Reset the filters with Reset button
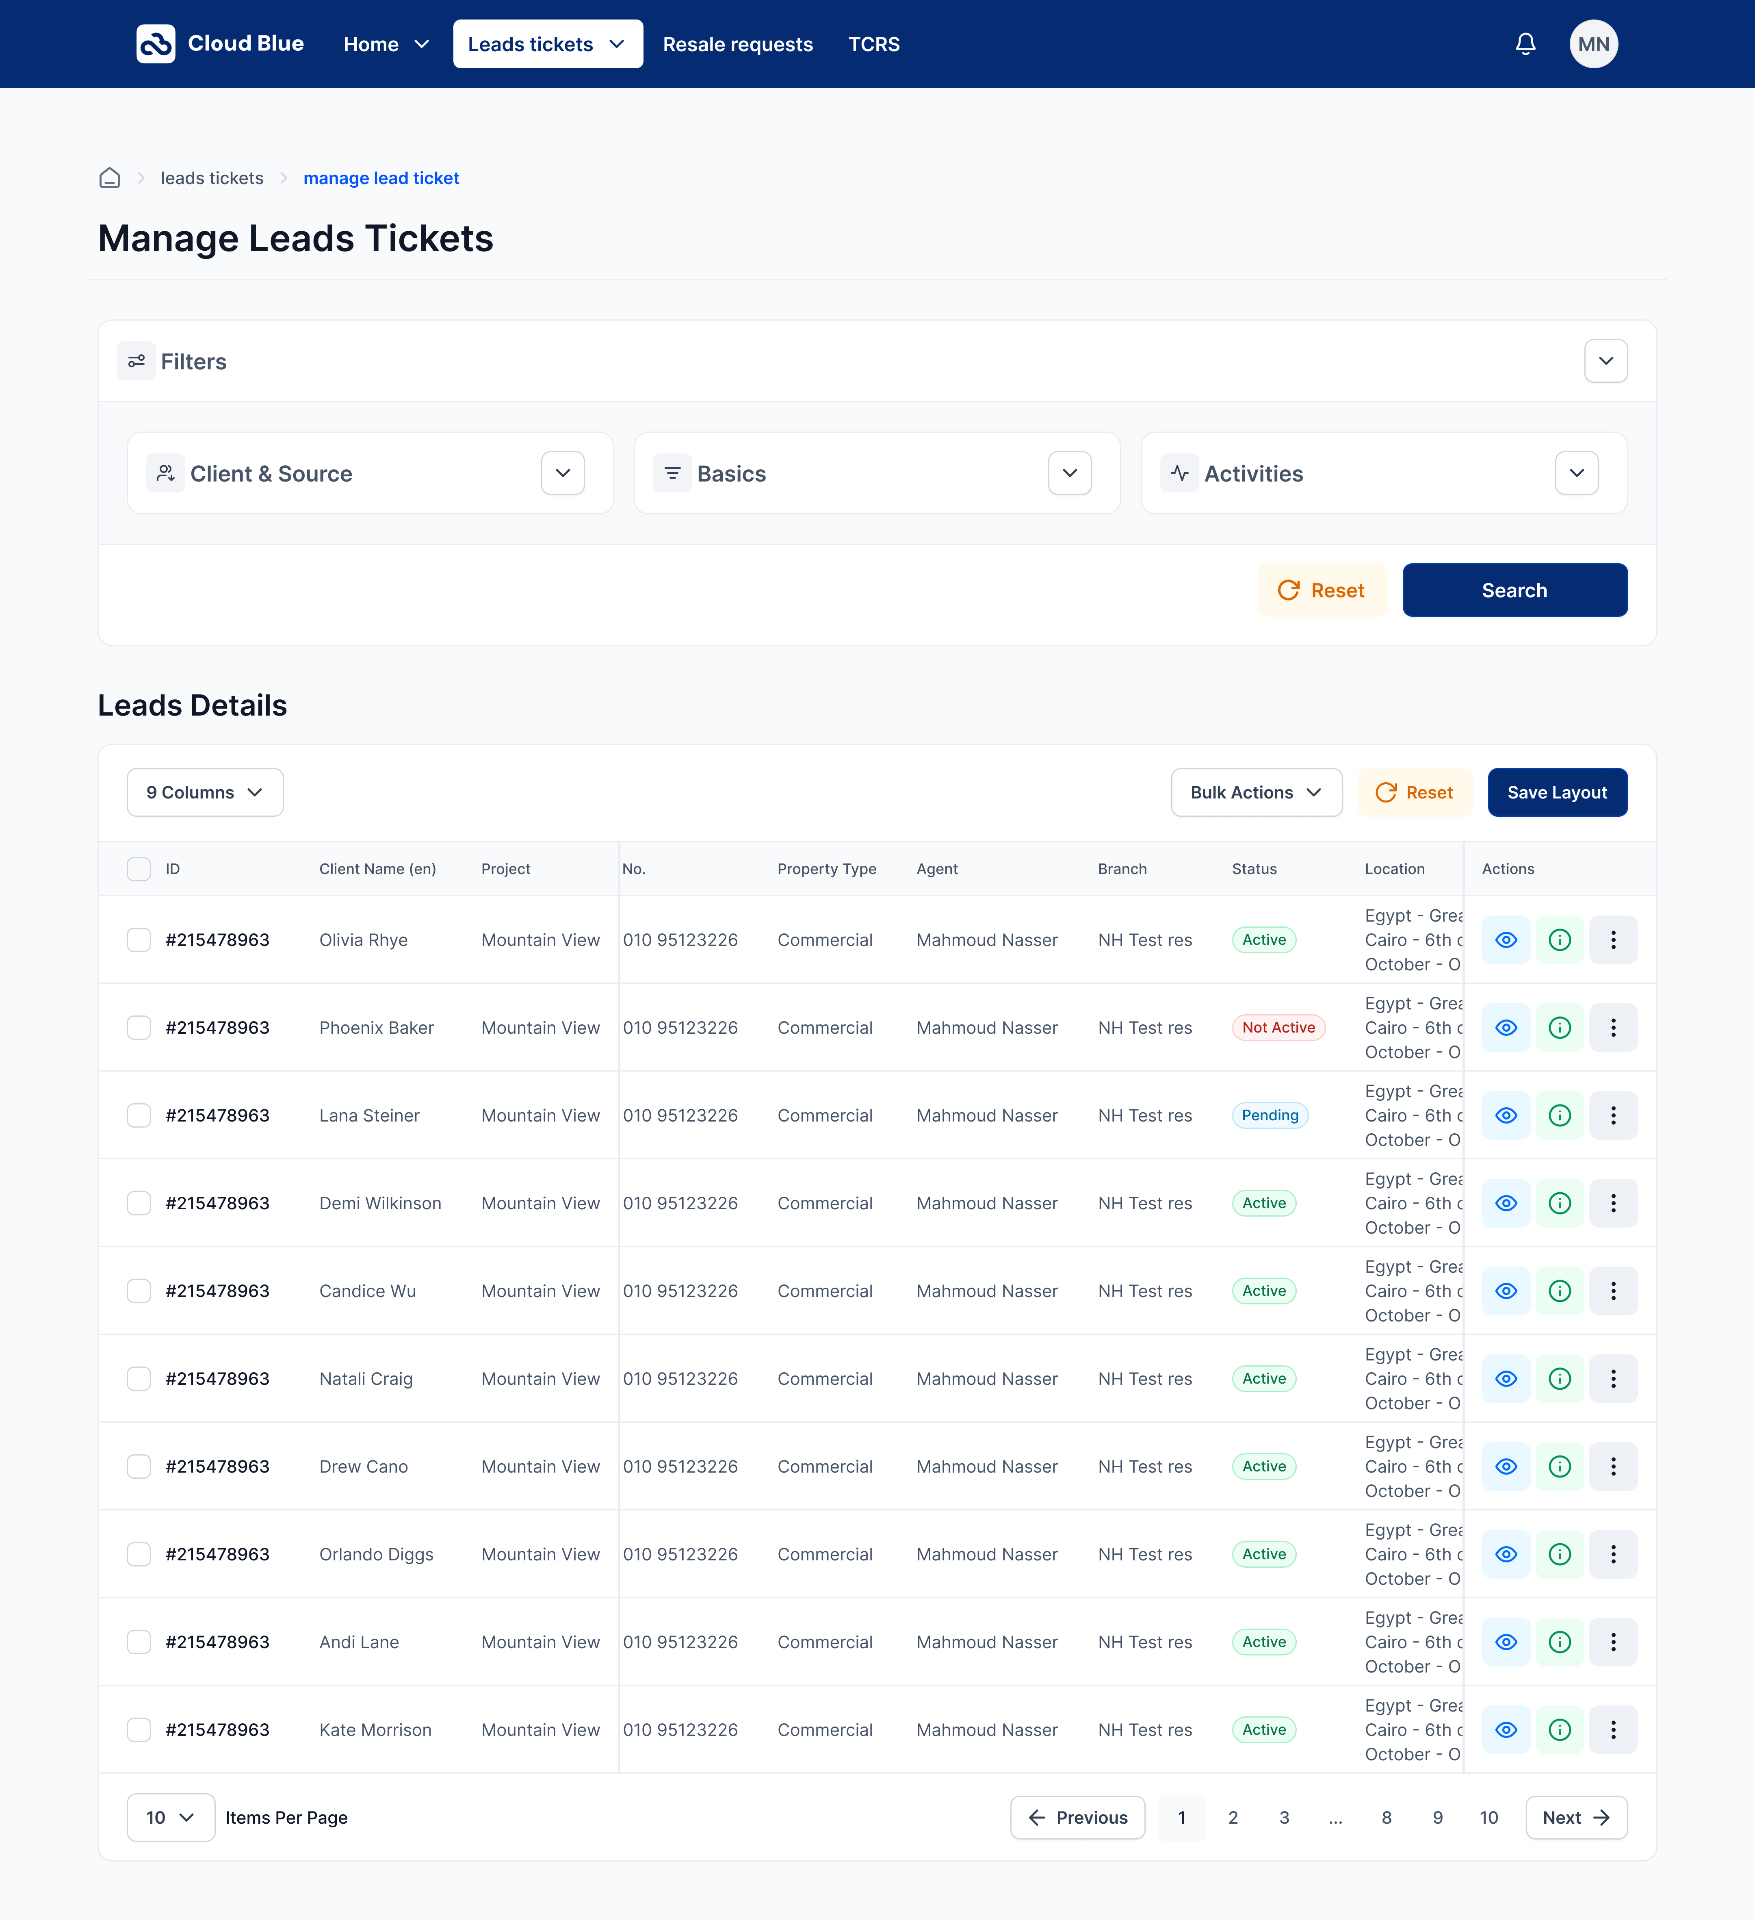This screenshot has height=1920, width=1755. click(x=1322, y=590)
